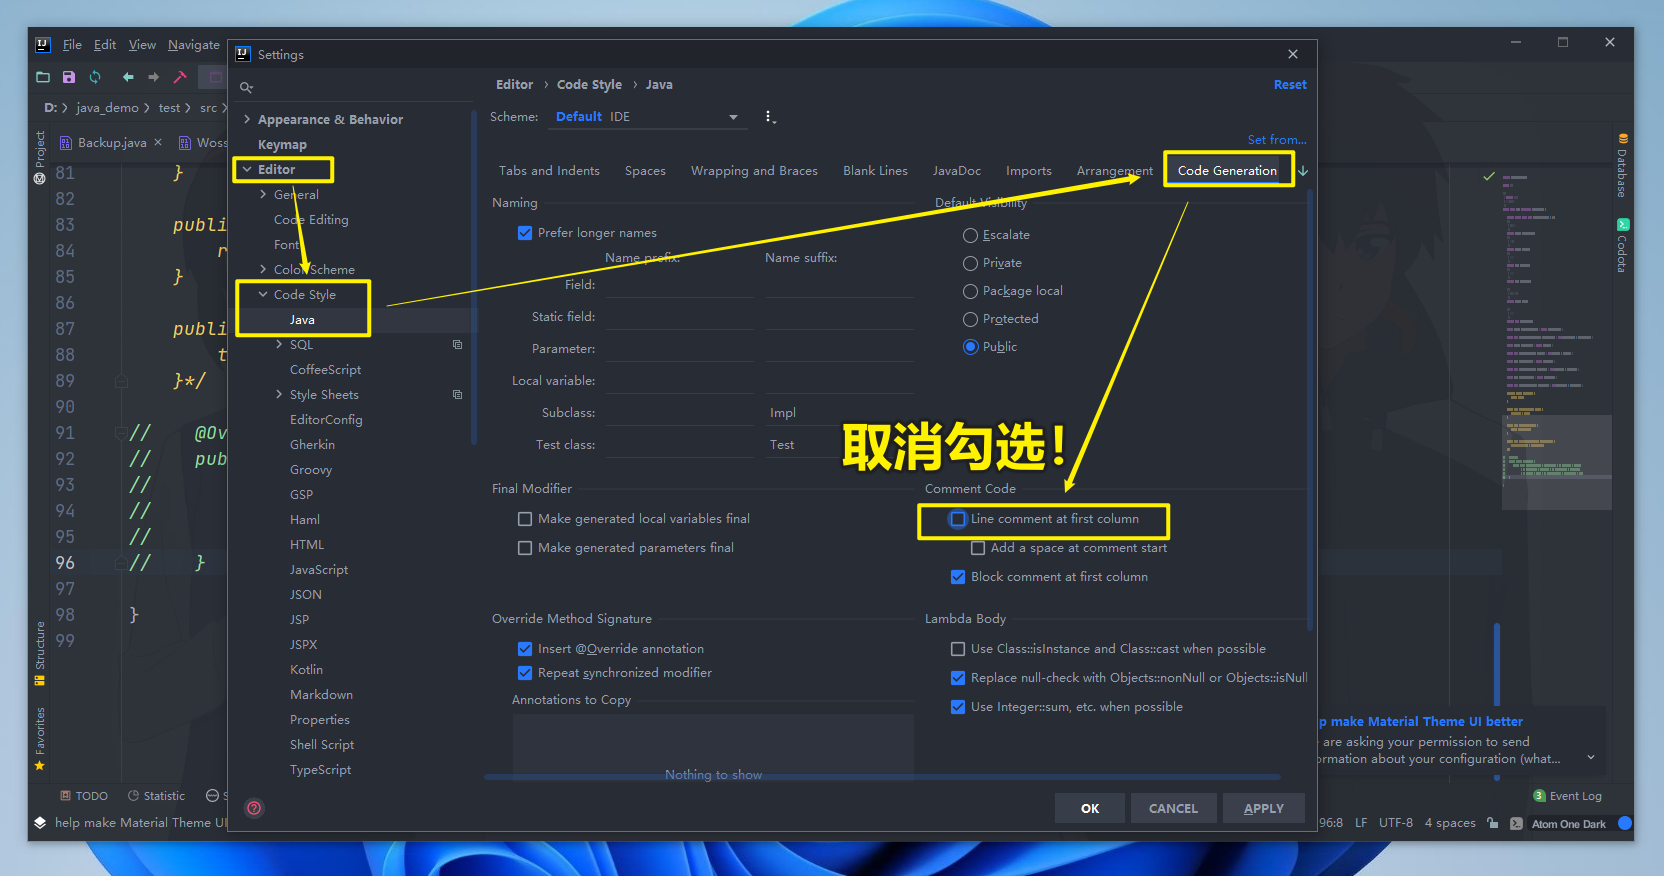The width and height of the screenshot is (1664, 876).
Task: Show hidden tabs with the down arrow
Action: (x=1303, y=171)
